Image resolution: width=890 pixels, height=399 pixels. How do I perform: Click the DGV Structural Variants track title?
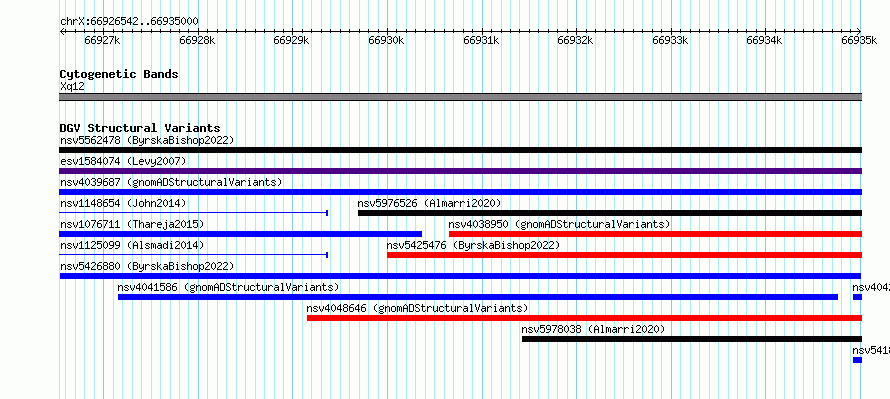coord(140,128)
